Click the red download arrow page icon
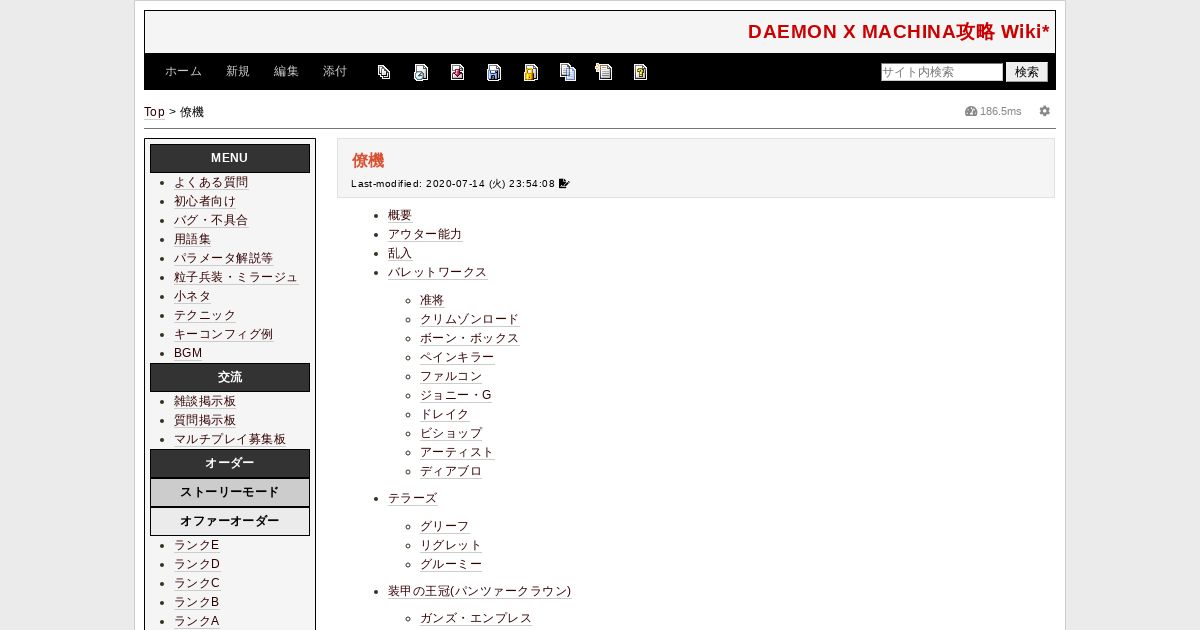This screenshot has width=1200, height=630. (457, 72)
